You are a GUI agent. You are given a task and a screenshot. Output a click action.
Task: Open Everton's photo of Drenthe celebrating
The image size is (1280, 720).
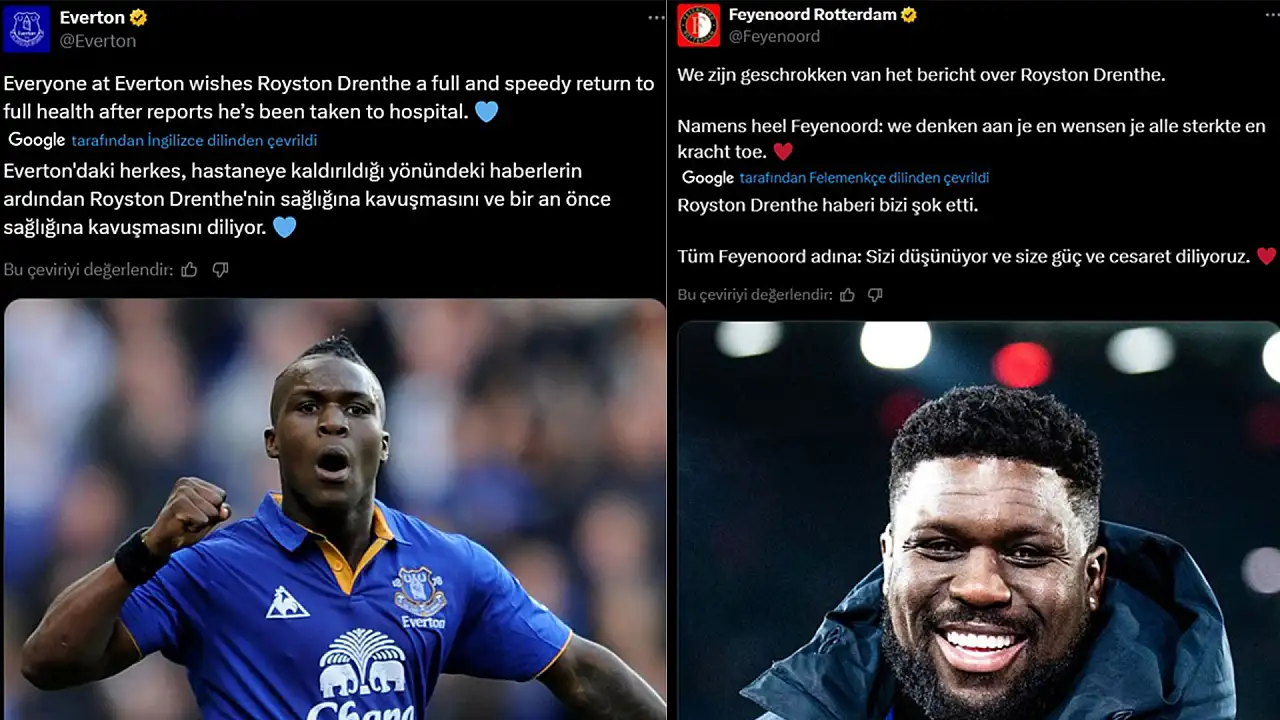point(335,509)
